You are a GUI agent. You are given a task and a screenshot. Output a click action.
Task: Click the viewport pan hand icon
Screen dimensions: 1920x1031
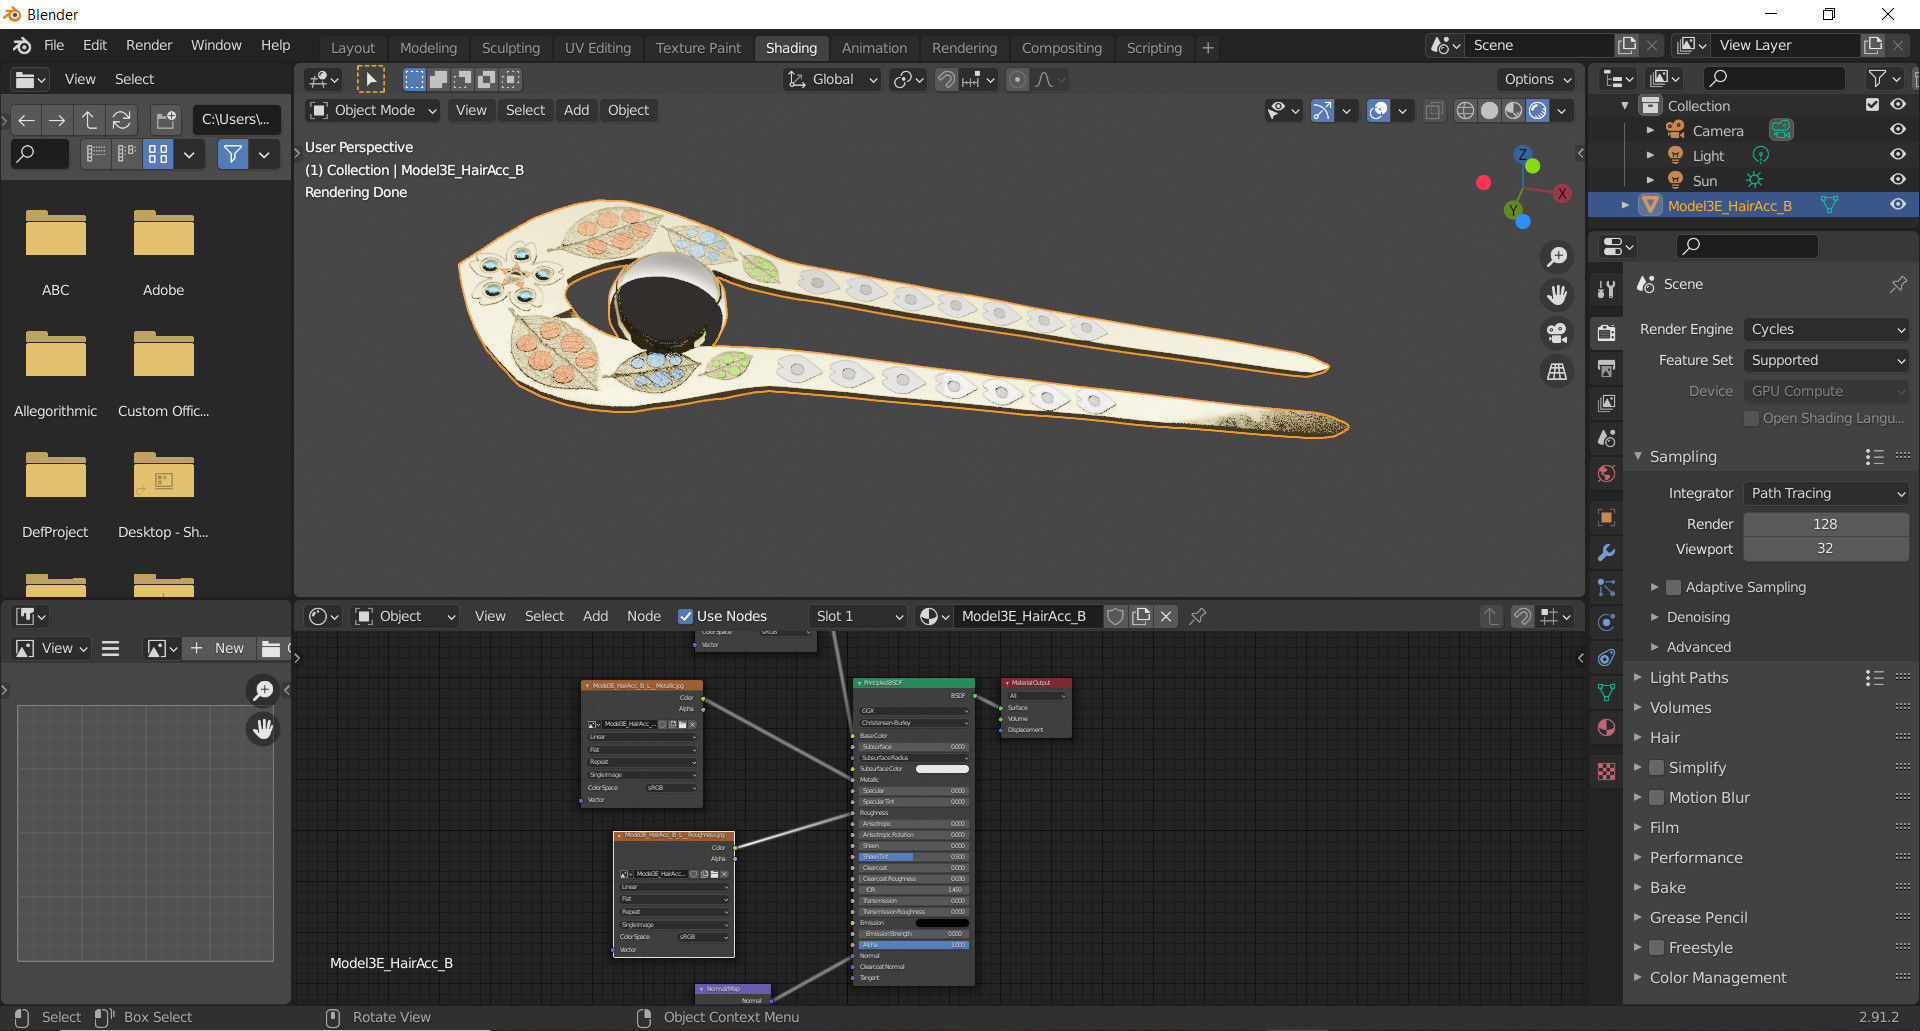pyautogui.click(x=1557, y=295)
